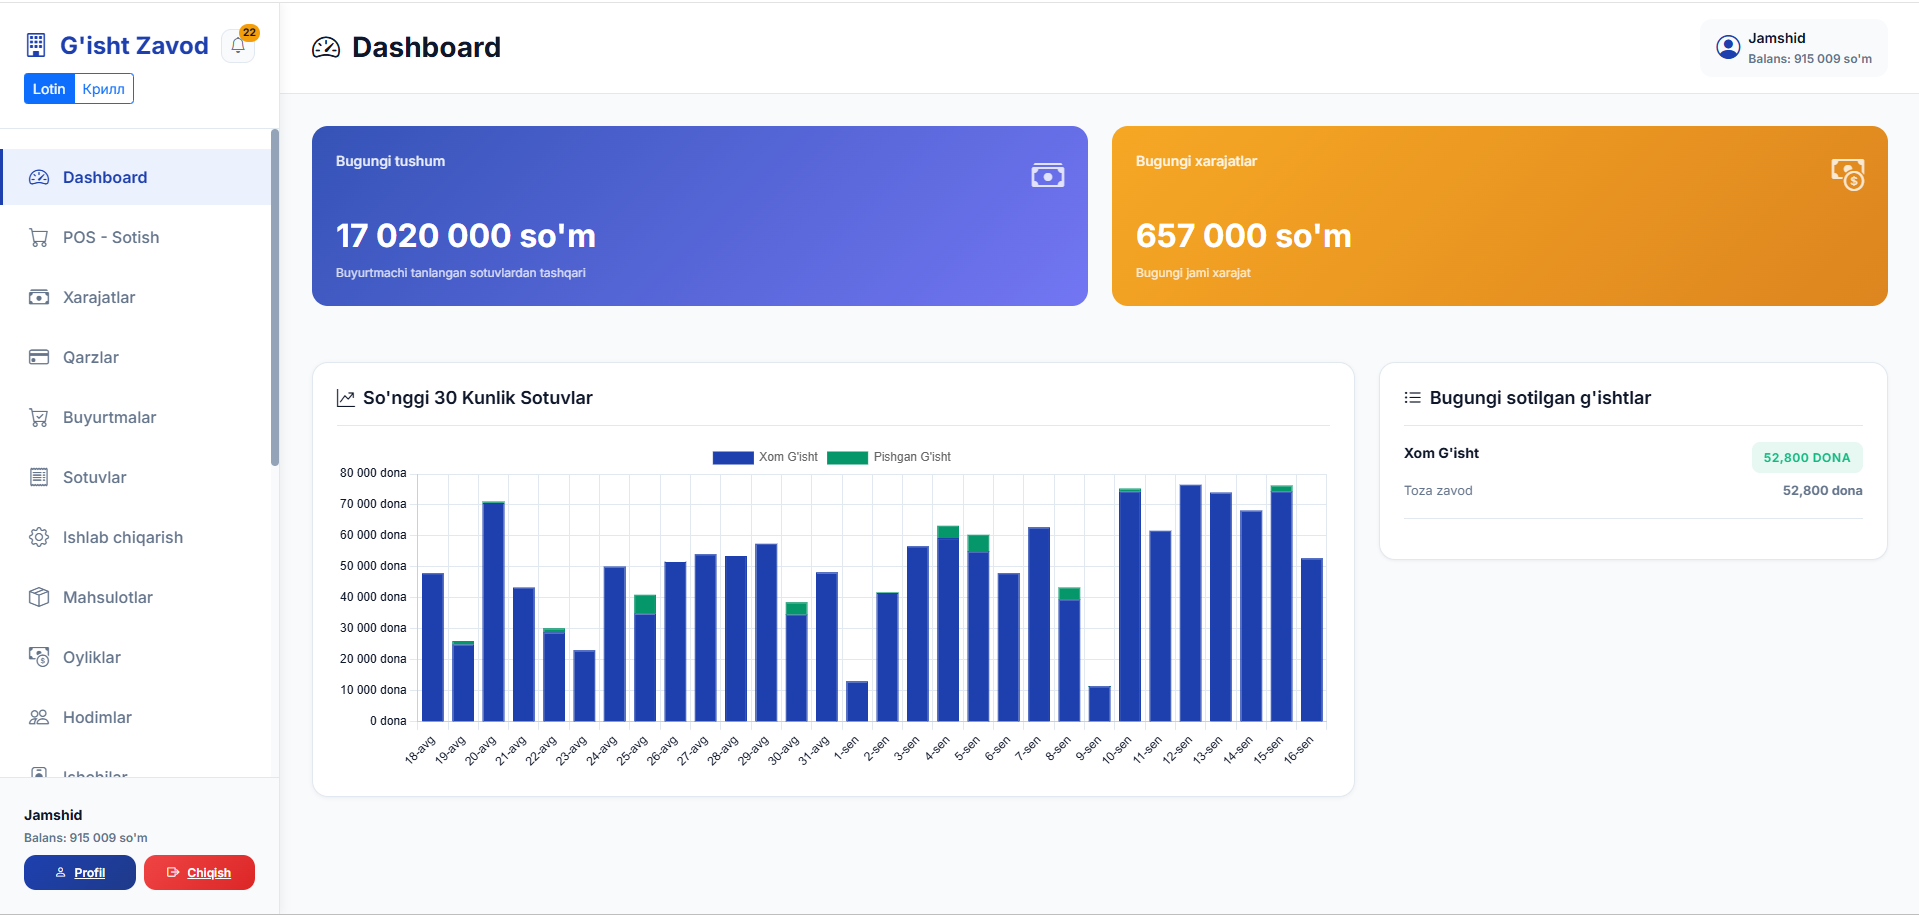The height and width of the screenshot is (915, 1919).
Task: Click the speedometer icon beside Dashboard heading
Action: pos(326,48)
